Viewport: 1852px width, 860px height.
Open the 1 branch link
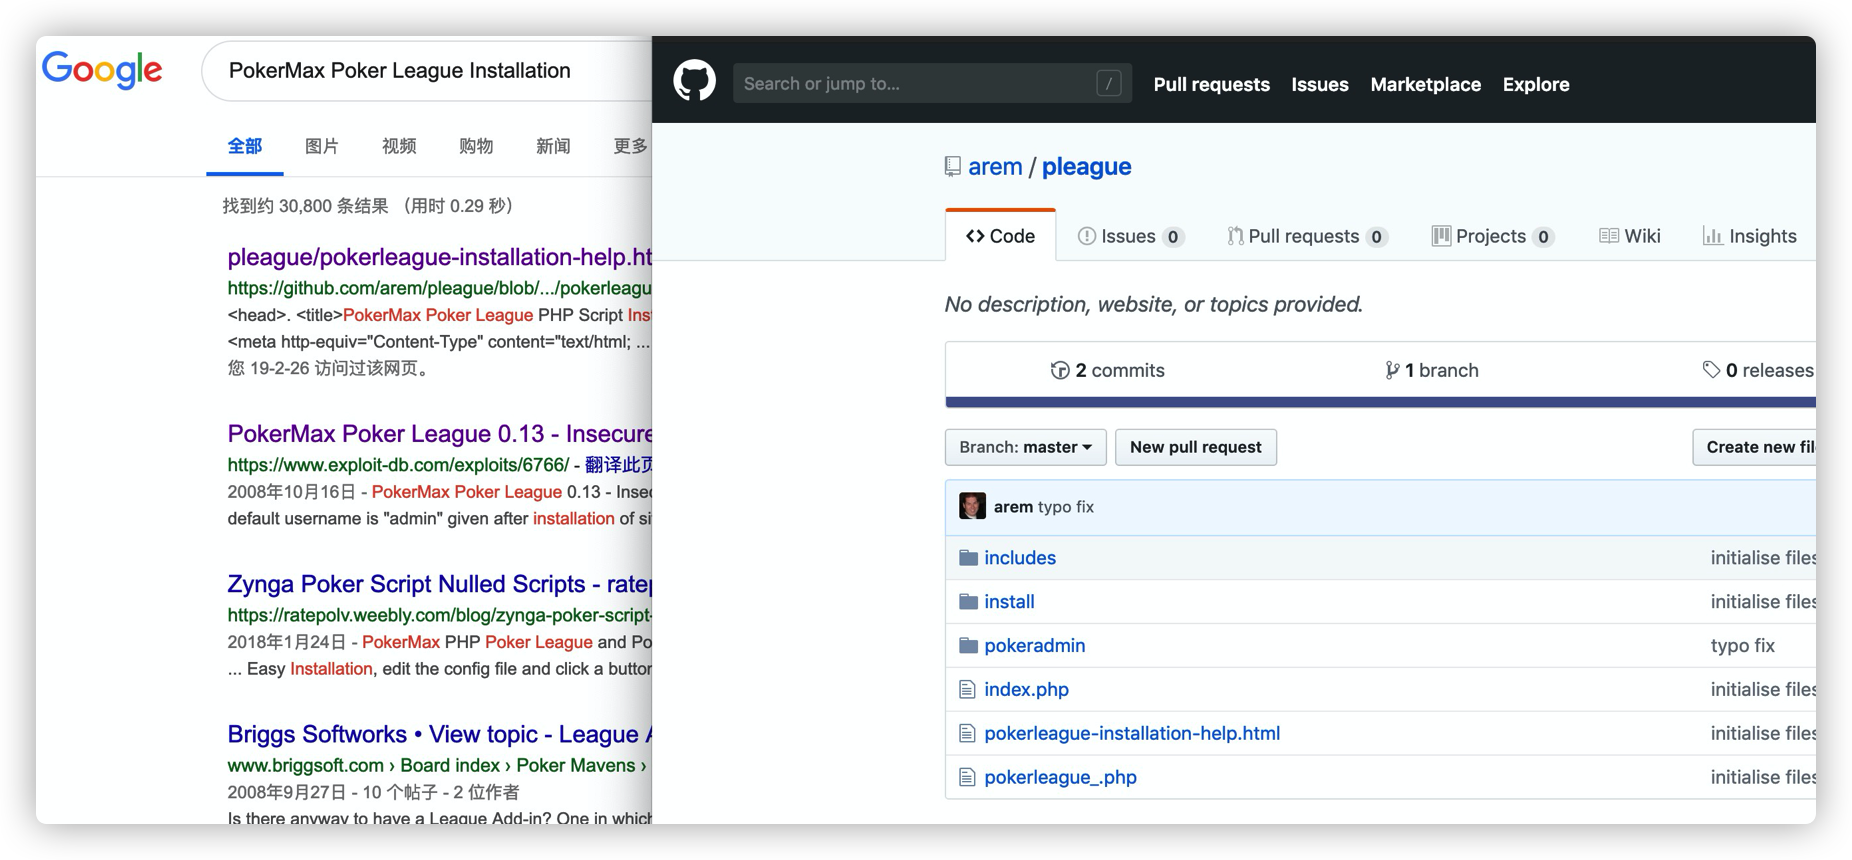point(1431,370)
